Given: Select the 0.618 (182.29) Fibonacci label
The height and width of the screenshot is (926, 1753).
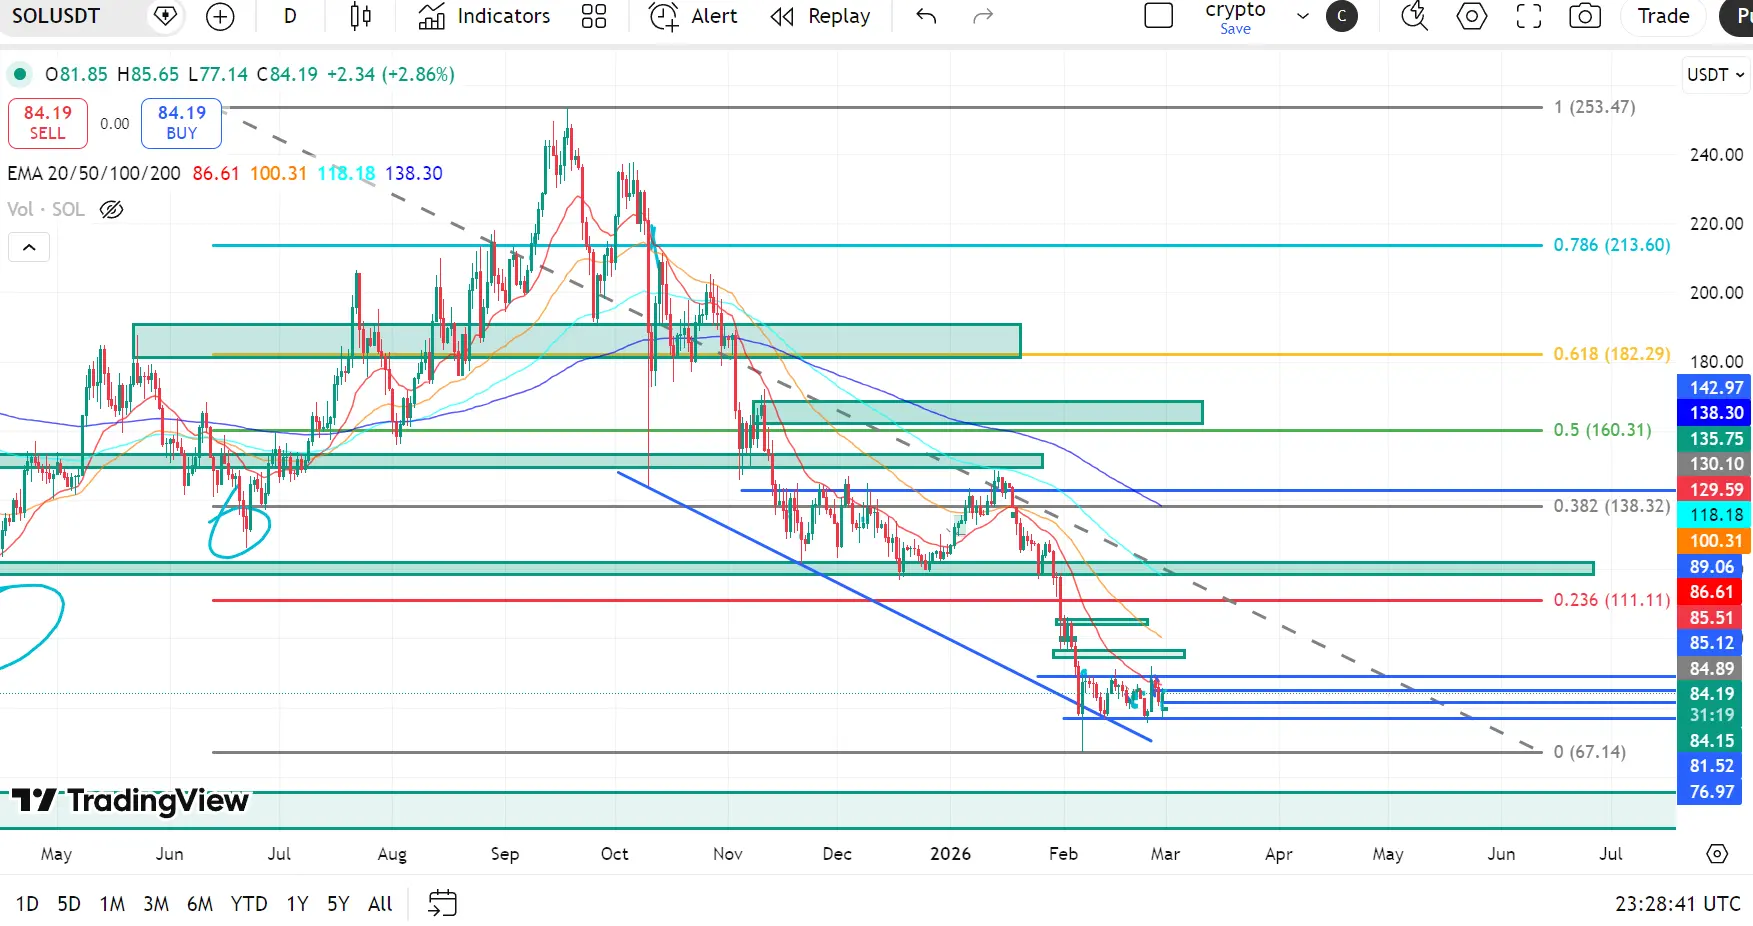Looking at the screenshot, I should [1612, 354].
